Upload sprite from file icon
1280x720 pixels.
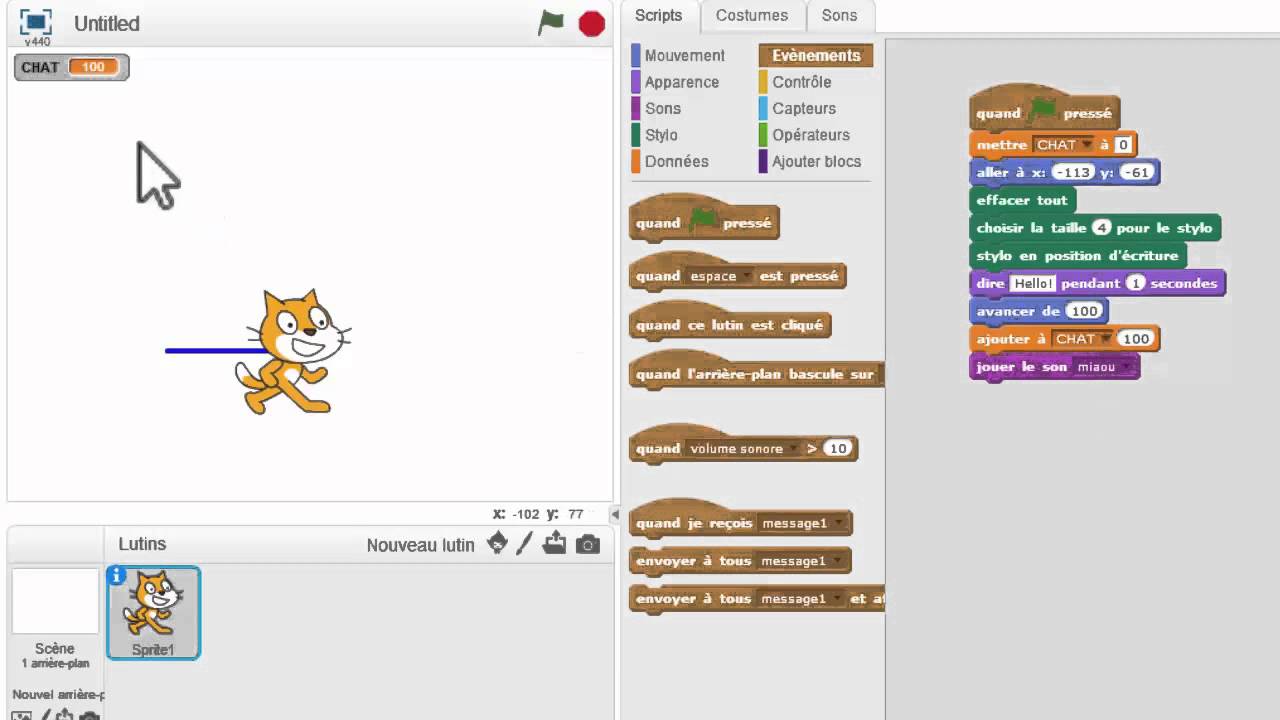coord(555,543)
